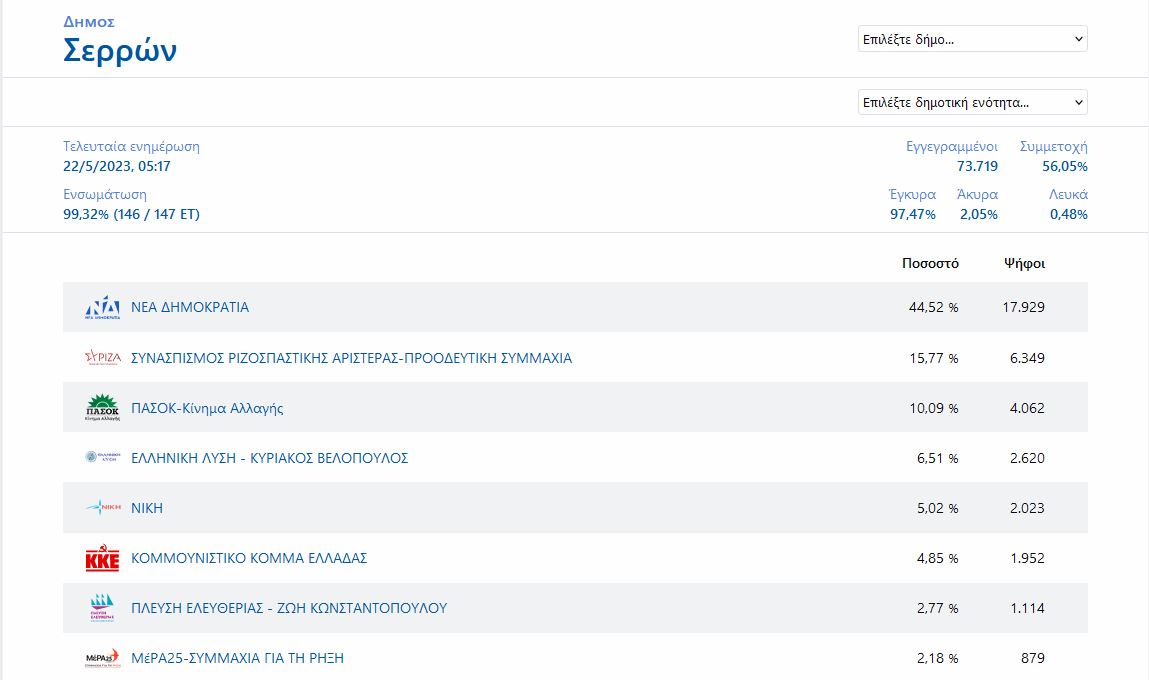Open the ΝΕΑ ΔΗΜΟΚΡΑΤΙΑ party link
This screenshot has width=1149, height=680.
click(190, 308)
